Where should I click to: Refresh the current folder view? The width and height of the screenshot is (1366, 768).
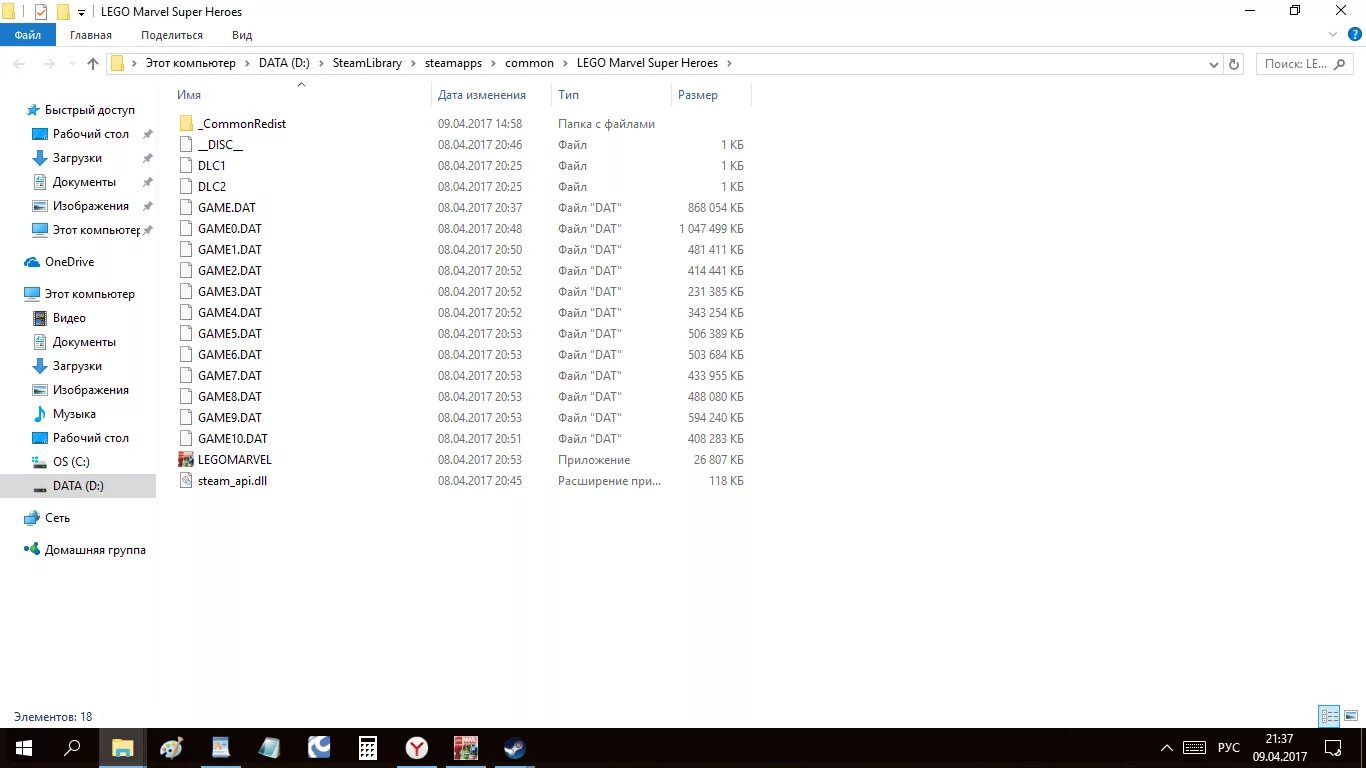pyautogui.click(x=1234, y=63)
